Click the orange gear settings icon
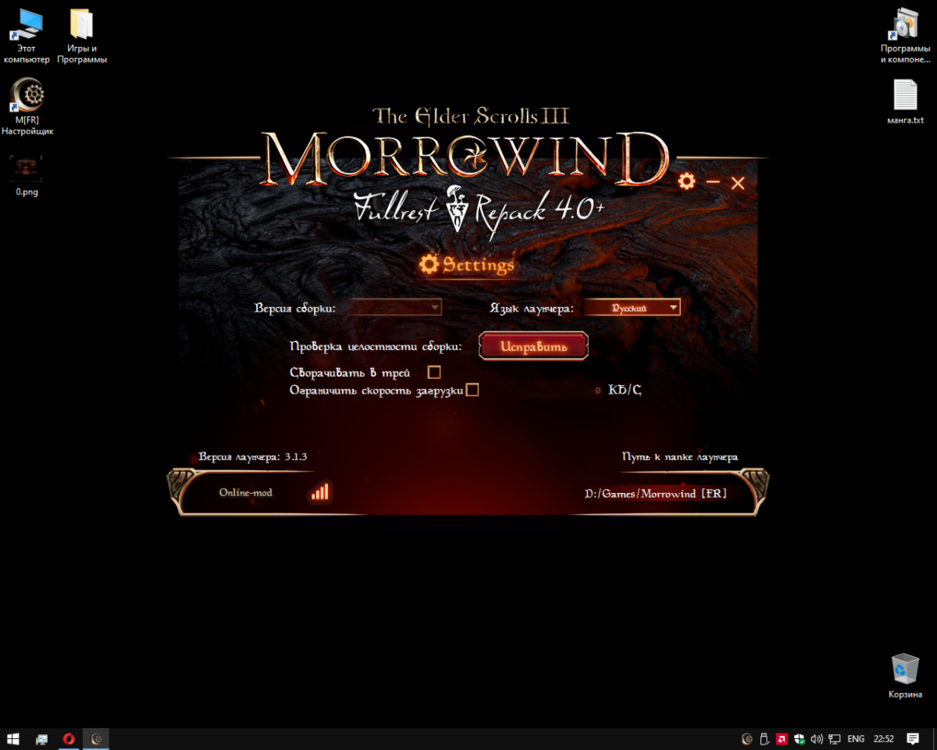This screenshot has width=937, height=750. [686, 181]
